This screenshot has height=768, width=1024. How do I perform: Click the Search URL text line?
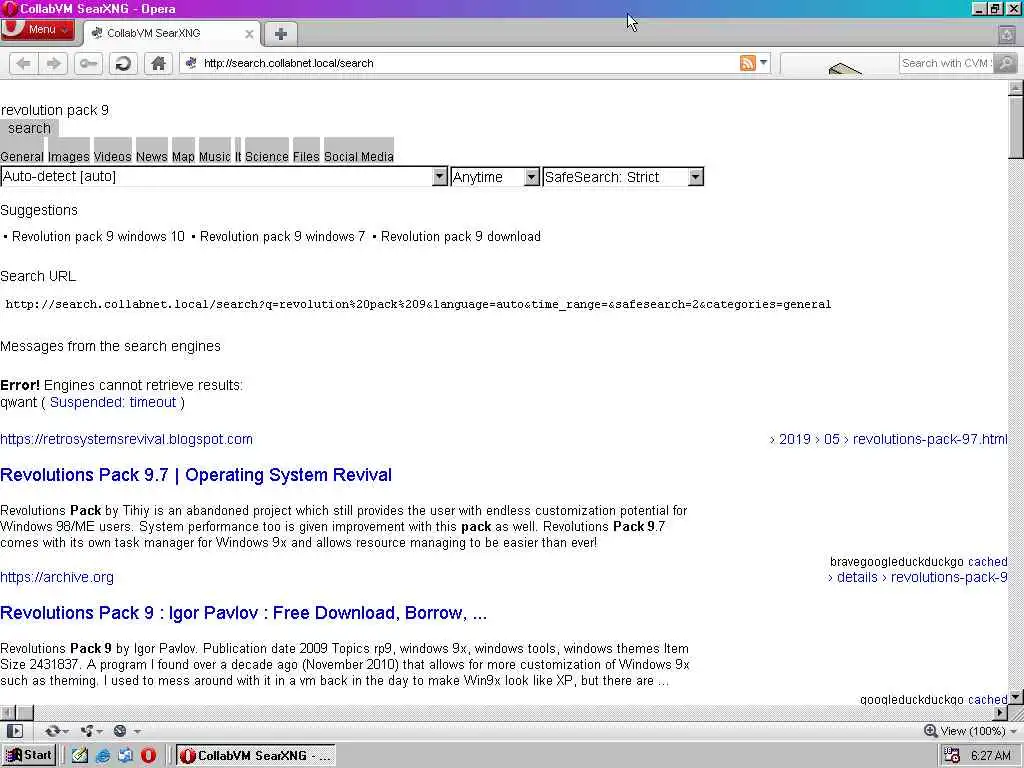click(x=418, y=304)
